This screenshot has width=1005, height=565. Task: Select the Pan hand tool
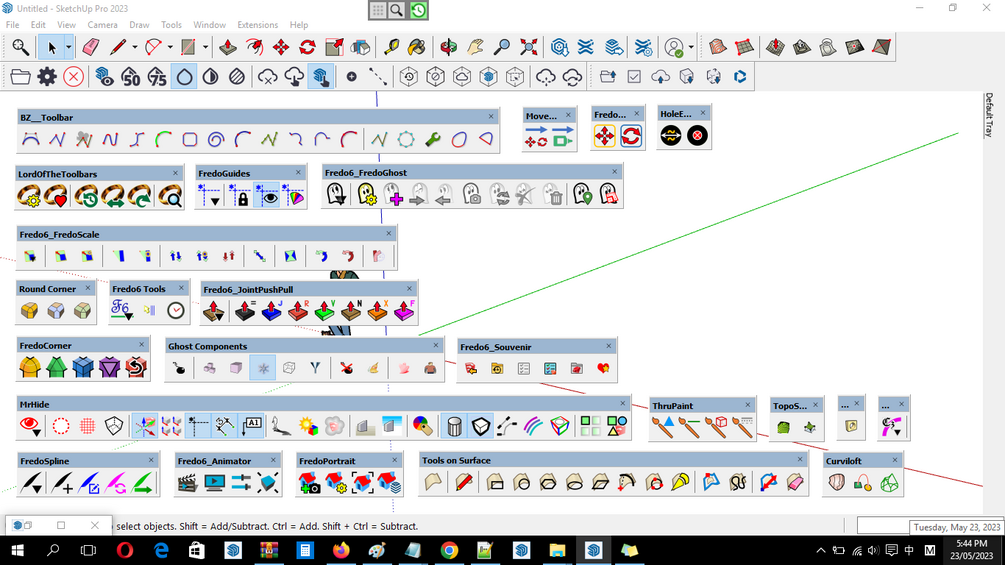tap(475, 47)
